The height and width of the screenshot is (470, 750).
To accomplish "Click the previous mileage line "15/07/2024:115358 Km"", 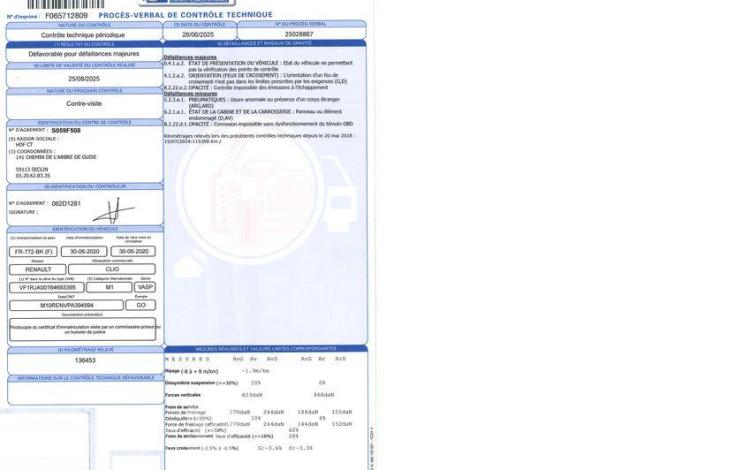I will pos(192,142).
